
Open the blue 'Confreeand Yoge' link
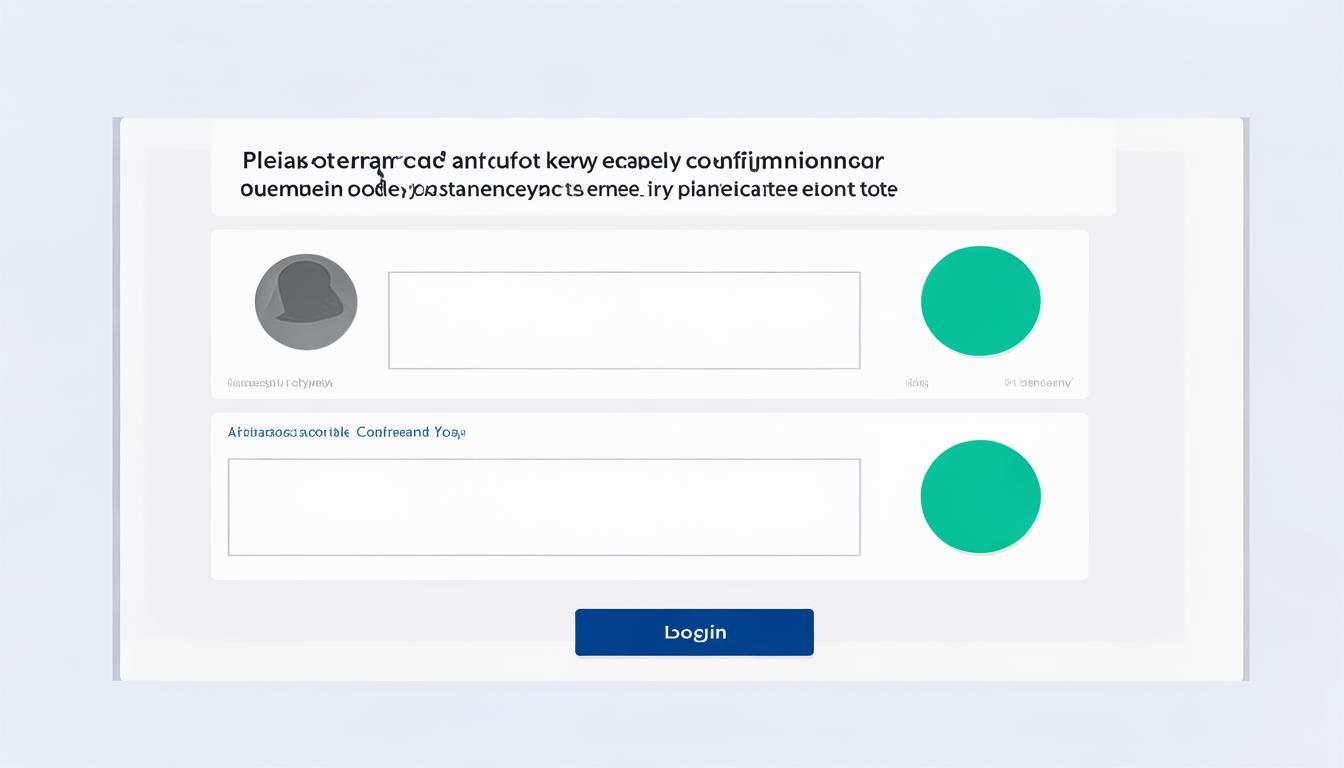point(411,433)
